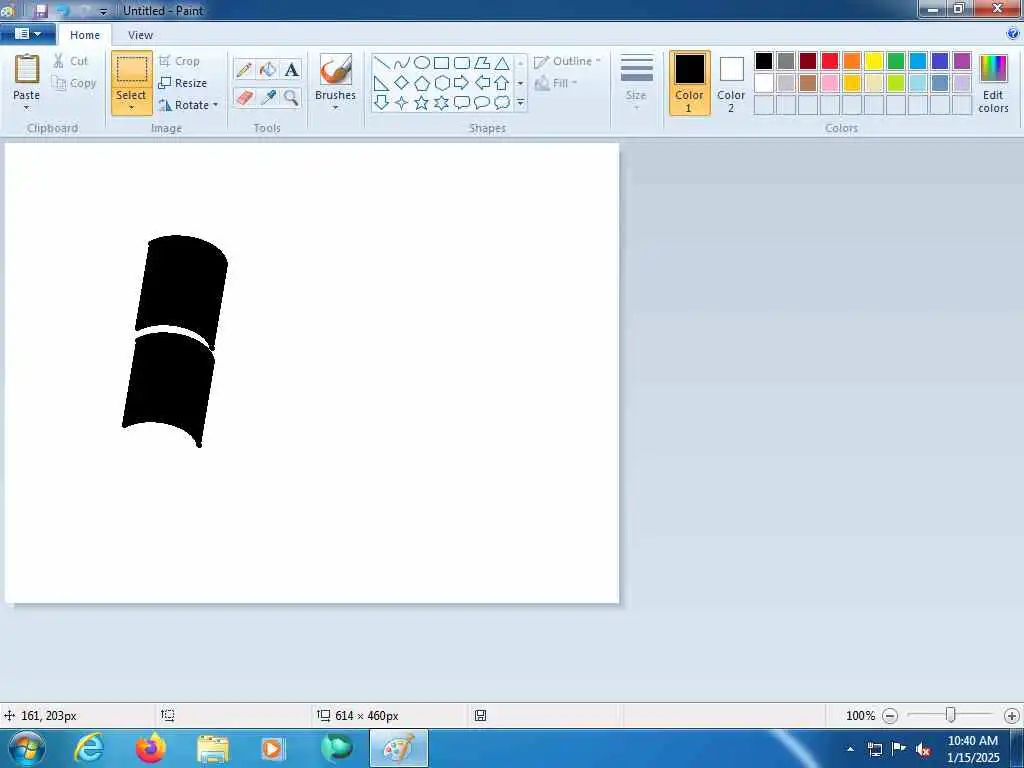Choose the Six-point star shape

pos(441,103)
